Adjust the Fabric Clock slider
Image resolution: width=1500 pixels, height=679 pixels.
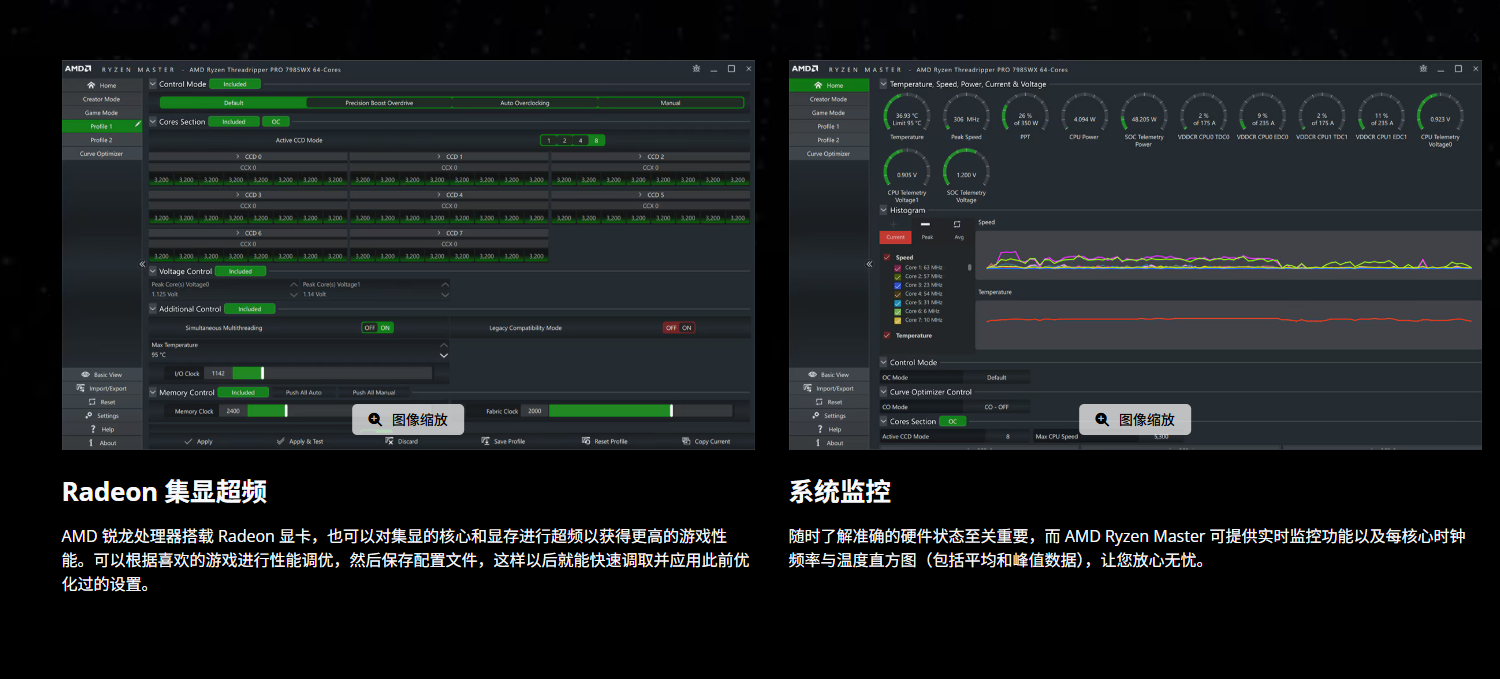click(640, 411)
